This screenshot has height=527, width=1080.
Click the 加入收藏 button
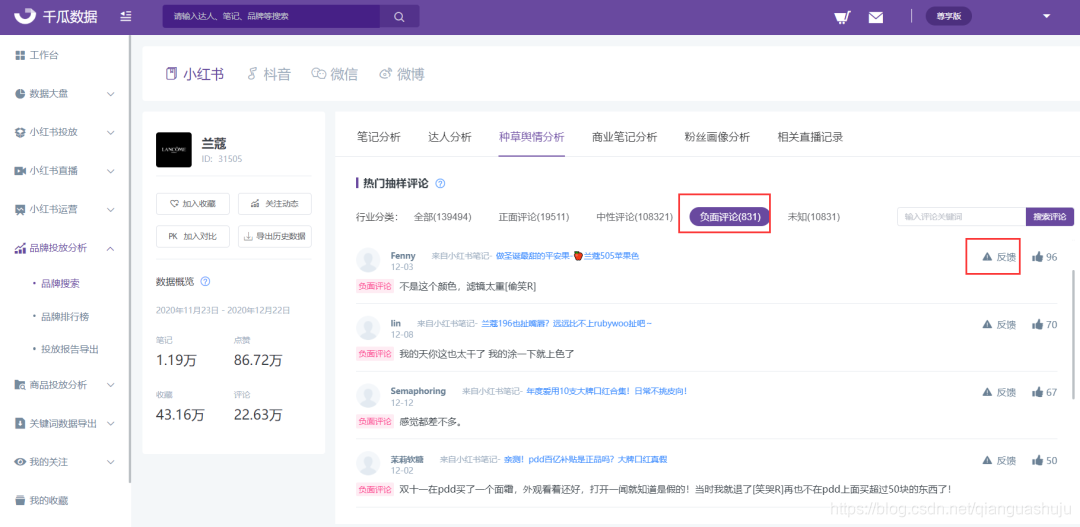click(x=192, y=204)
